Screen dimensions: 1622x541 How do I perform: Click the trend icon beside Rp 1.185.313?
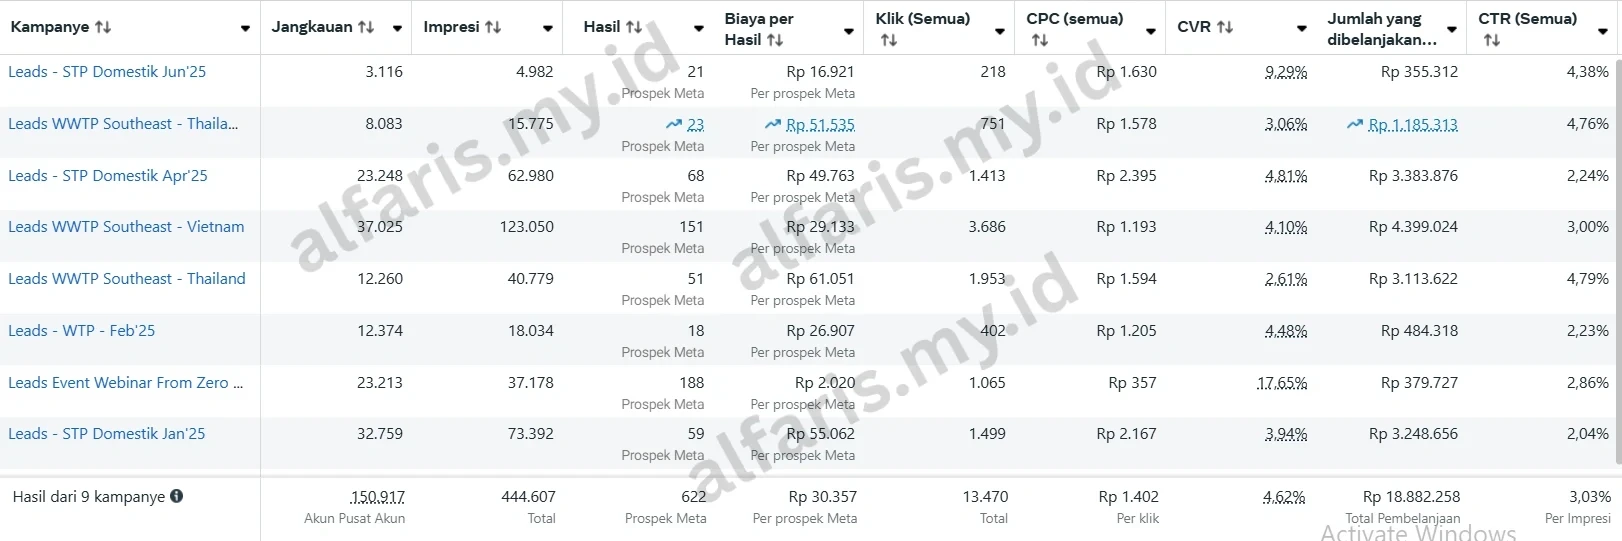[x=1355, y=125]
